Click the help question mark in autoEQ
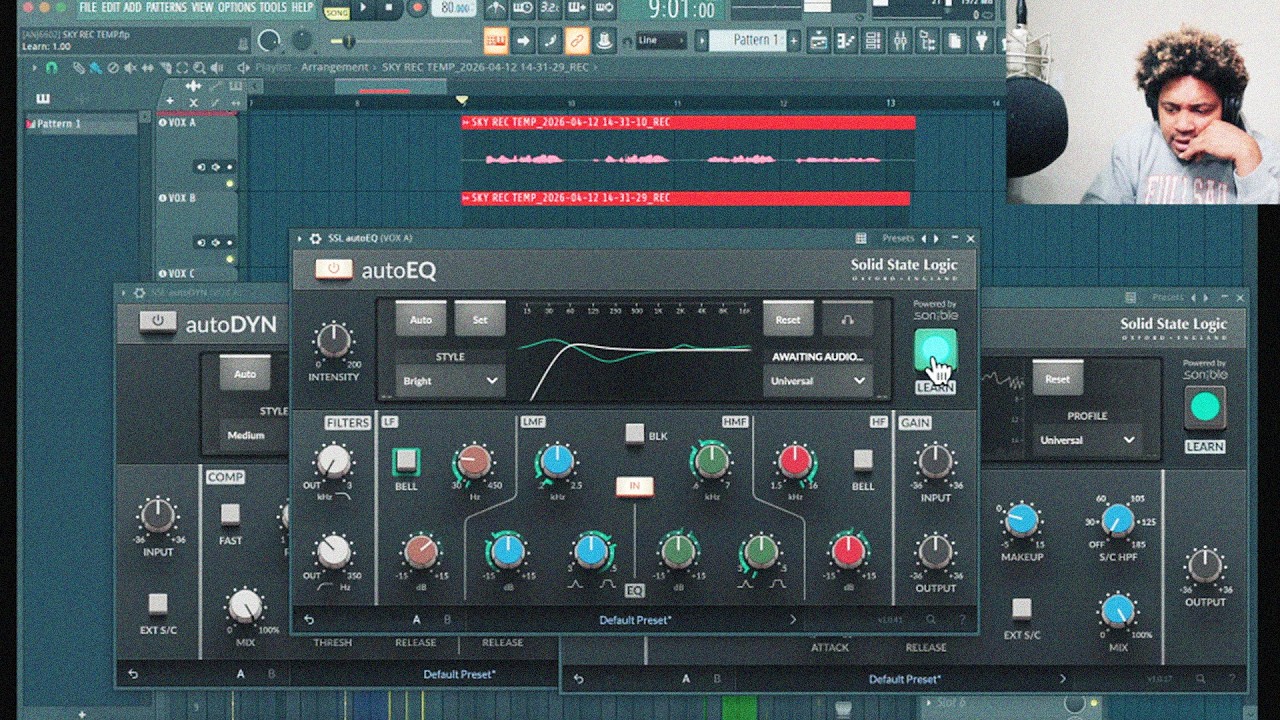1280x720 pixels. [x=964, y=620]
